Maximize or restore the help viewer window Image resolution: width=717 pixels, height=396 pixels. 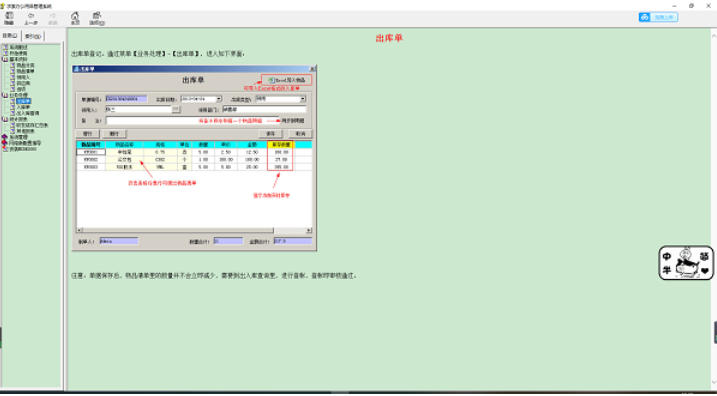691,6
